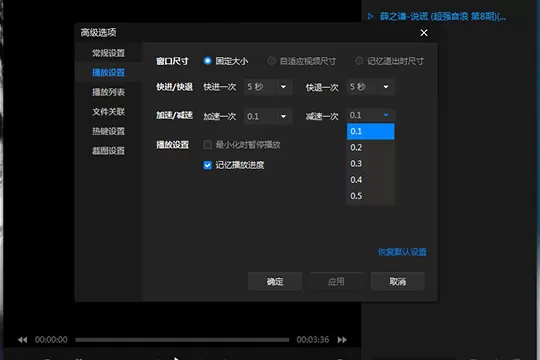Go to 热键设置 section
The height and width of the screenshot is (360, 540).
point(108,131)
